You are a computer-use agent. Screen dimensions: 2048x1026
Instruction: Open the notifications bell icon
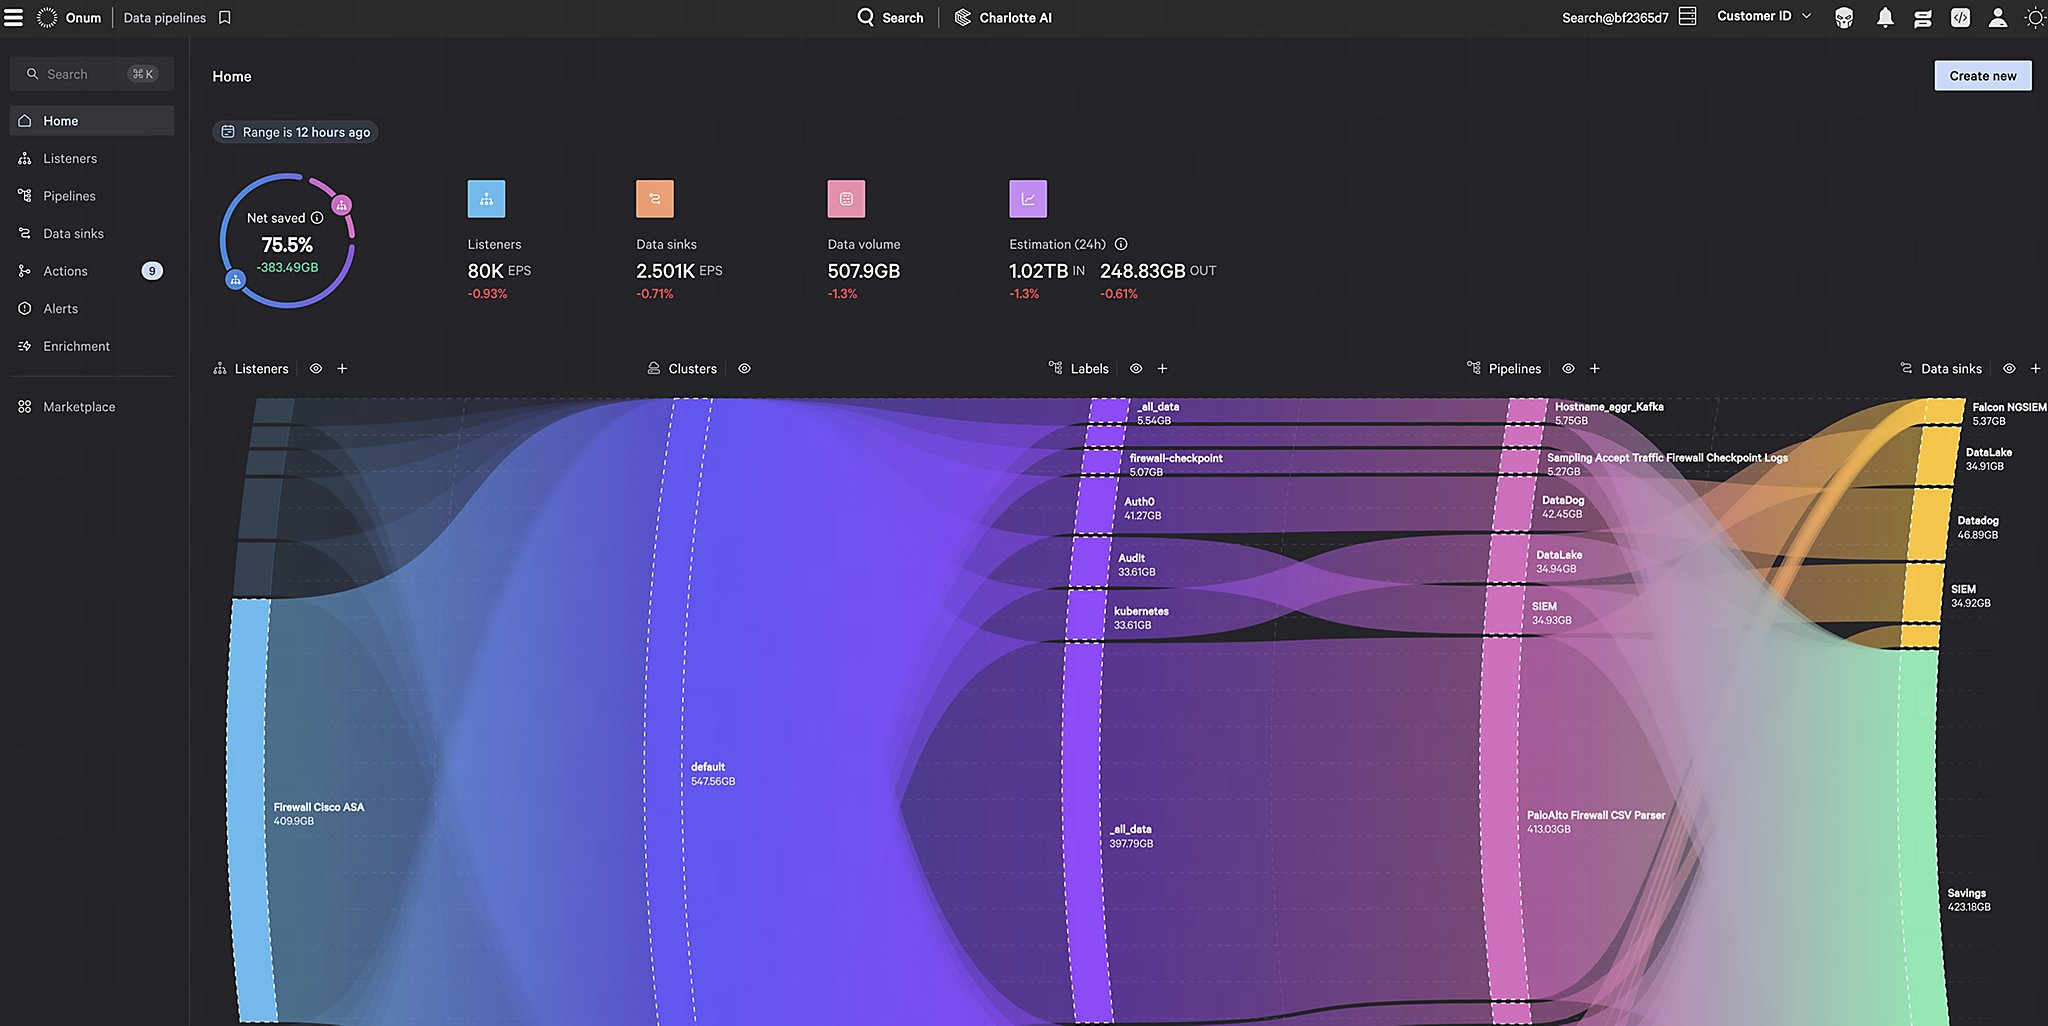click(1885, 18)
